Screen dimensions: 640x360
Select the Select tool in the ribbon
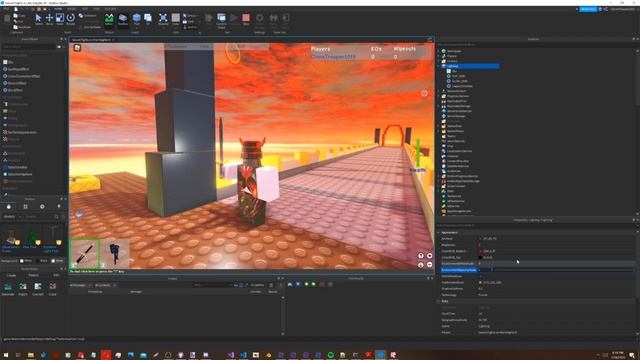pyautogui.click(x=38, y=19)
